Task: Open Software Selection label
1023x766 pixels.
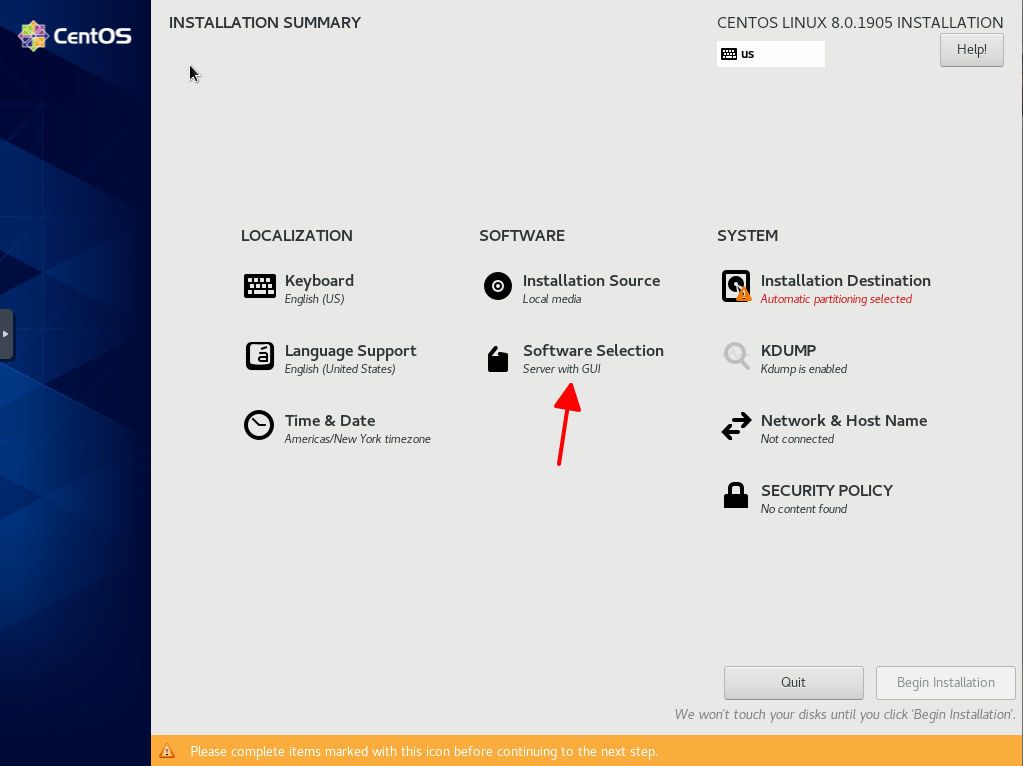Action: click(593, 350)
